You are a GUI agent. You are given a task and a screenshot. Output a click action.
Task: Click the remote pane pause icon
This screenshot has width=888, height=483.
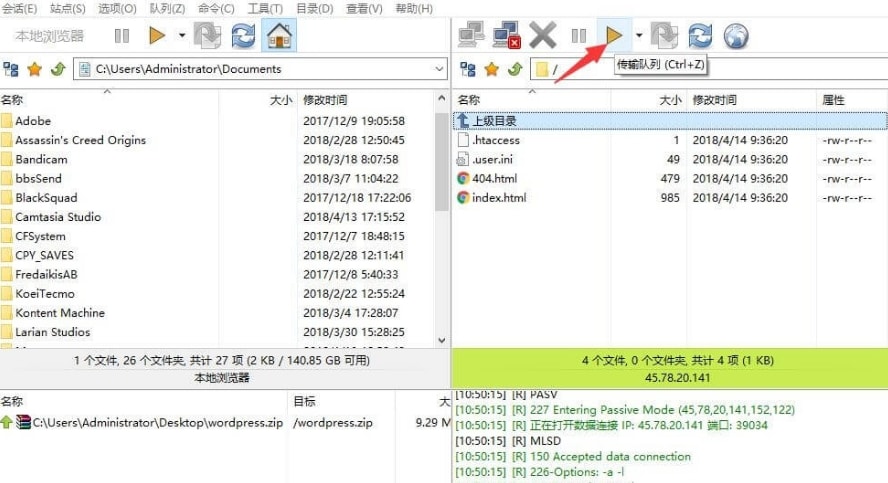click(578, 37)
